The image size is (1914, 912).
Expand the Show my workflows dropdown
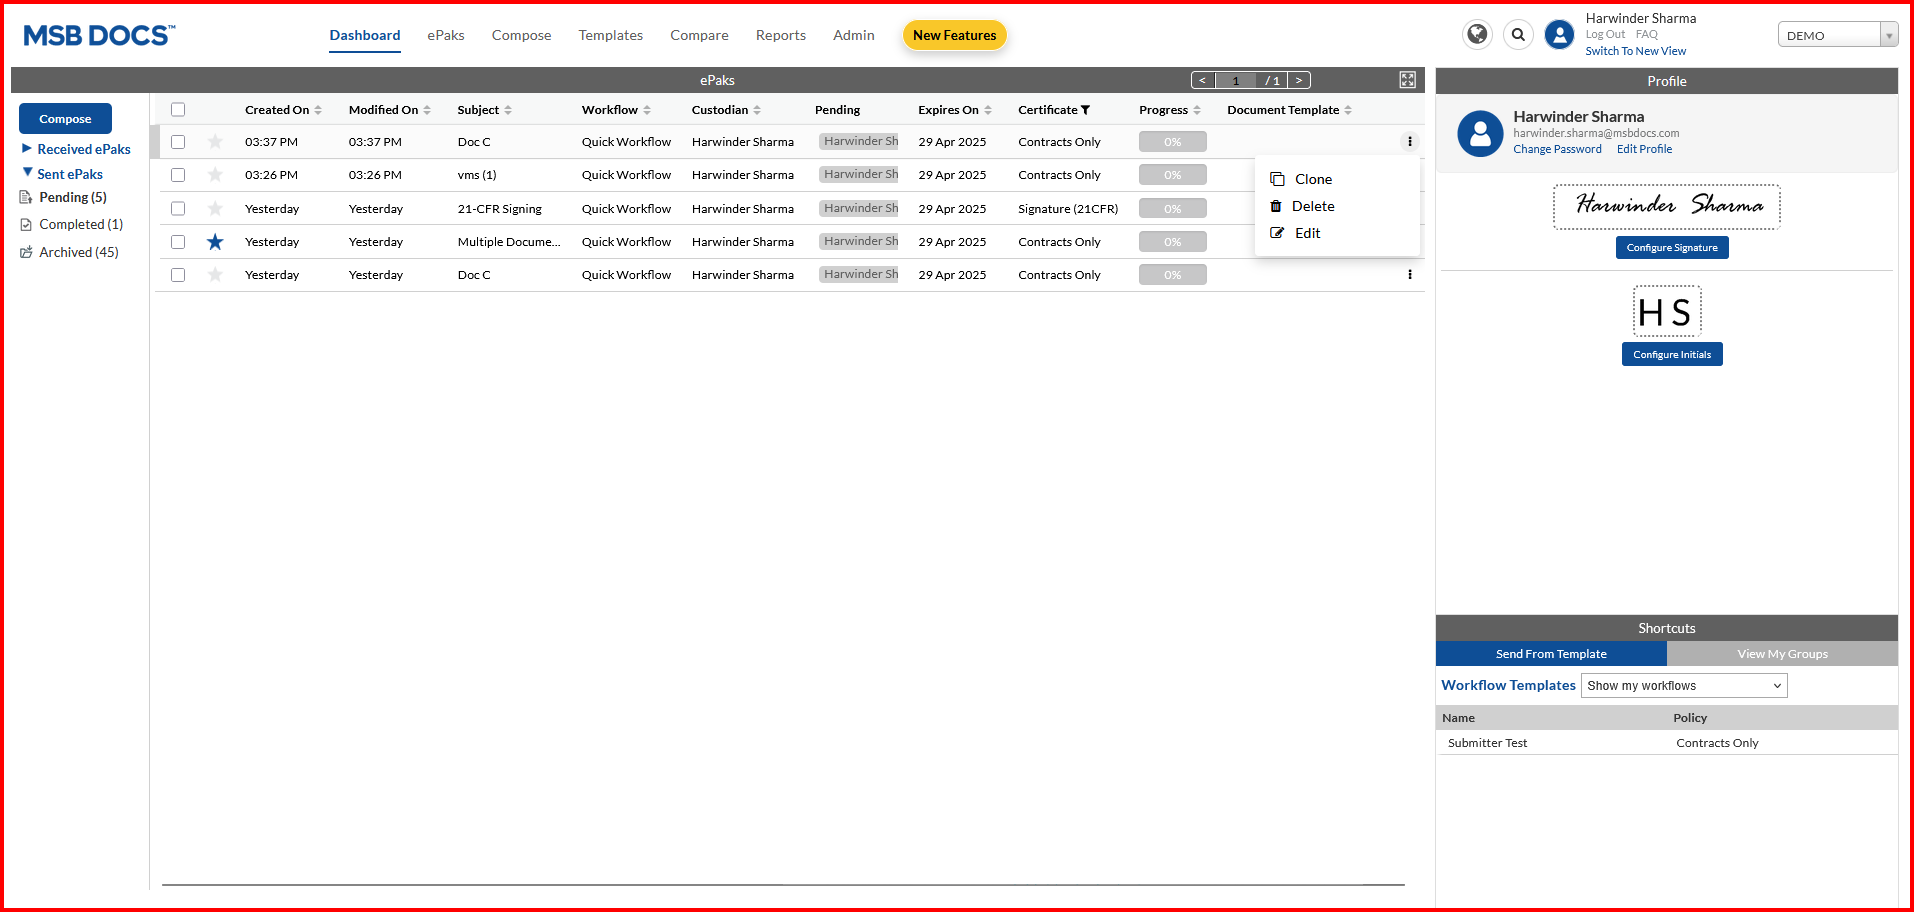tap(1683, 686)
